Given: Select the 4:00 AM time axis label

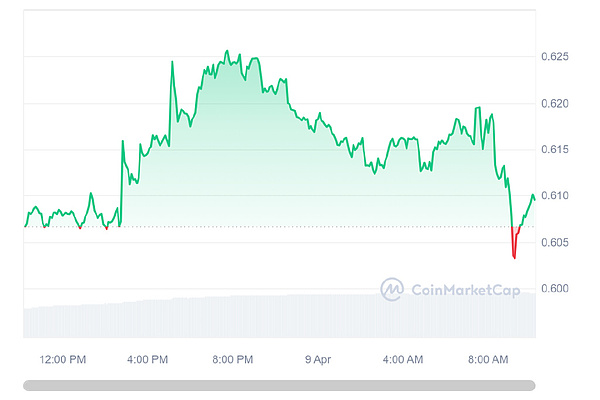Looking at the screenshot, I should pyautogui.click(x=404, y=359).
